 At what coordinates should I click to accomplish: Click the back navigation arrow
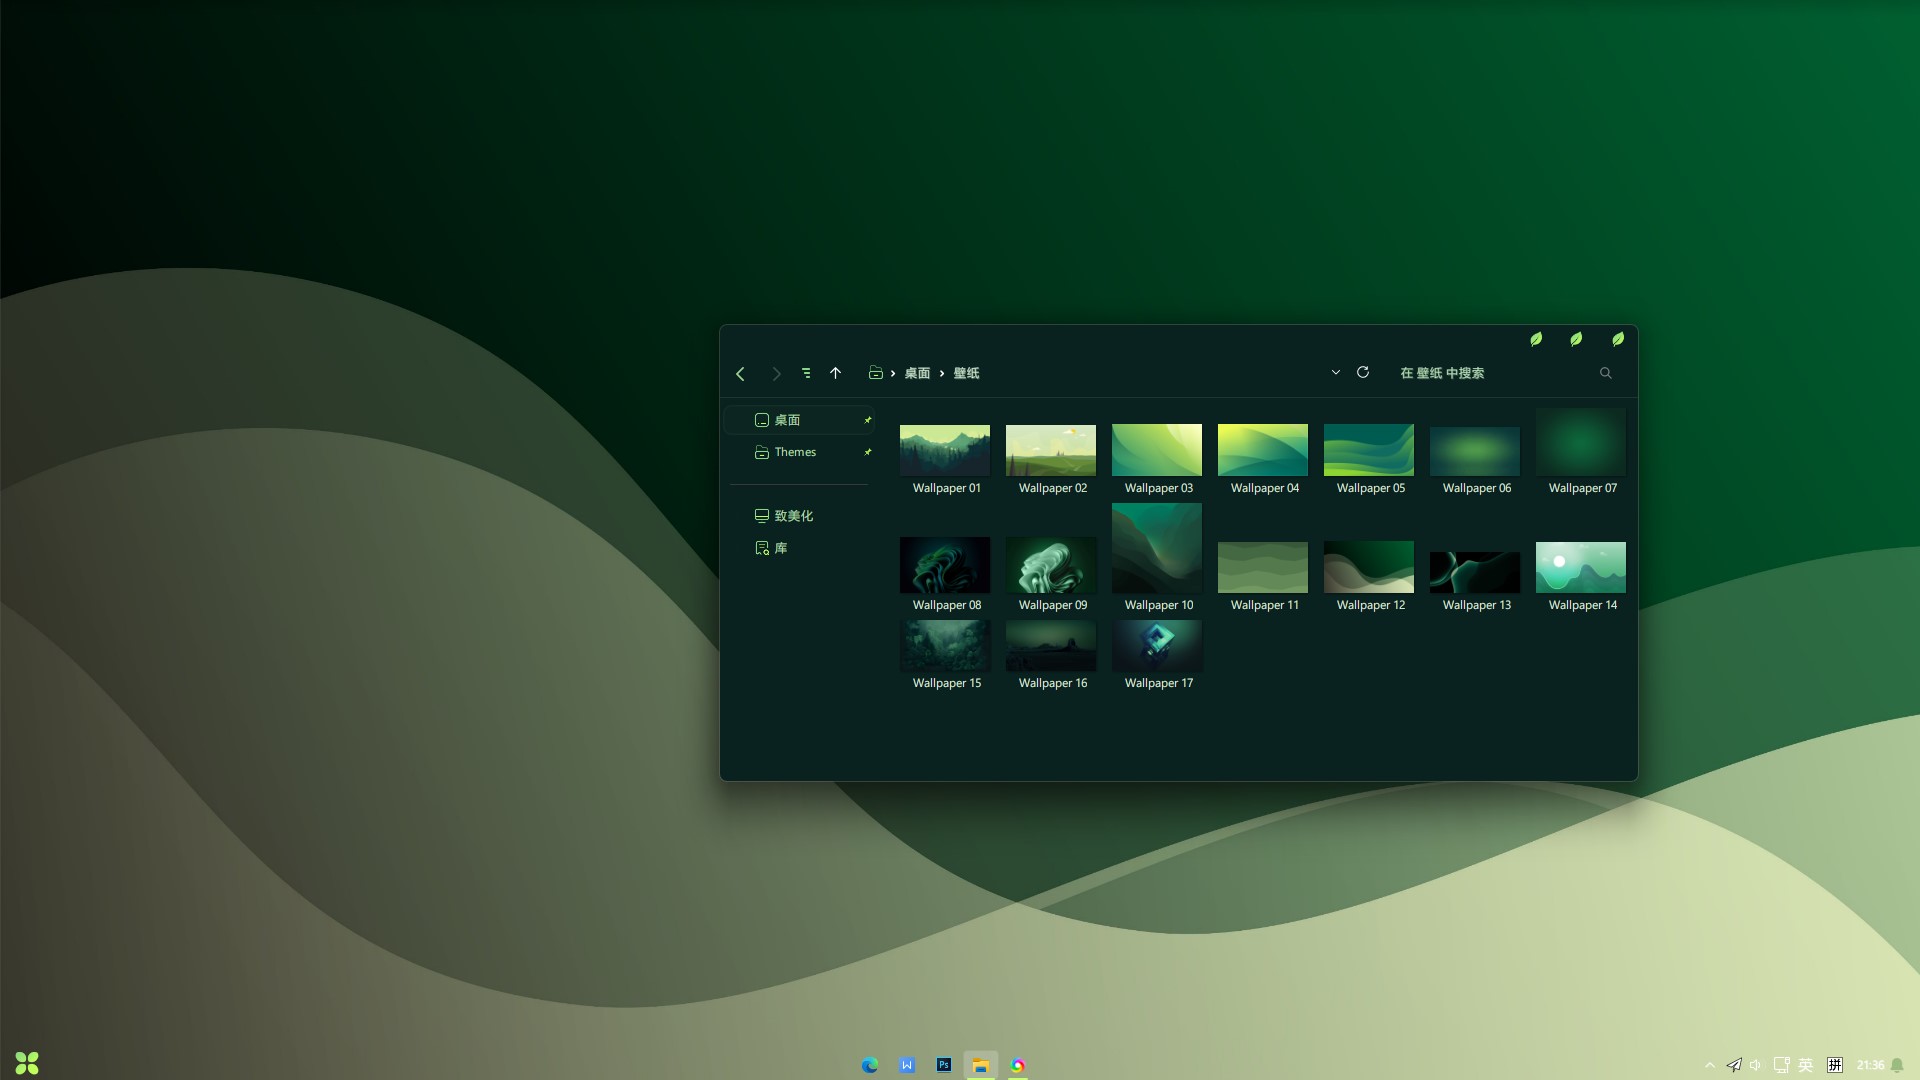coord(740,374)
